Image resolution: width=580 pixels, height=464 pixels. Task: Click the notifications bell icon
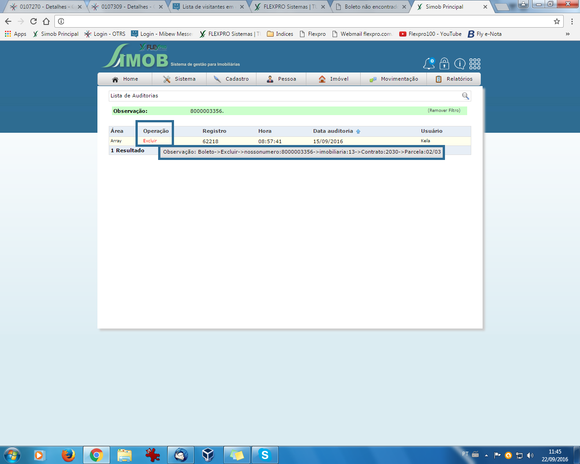pos(429,64)
